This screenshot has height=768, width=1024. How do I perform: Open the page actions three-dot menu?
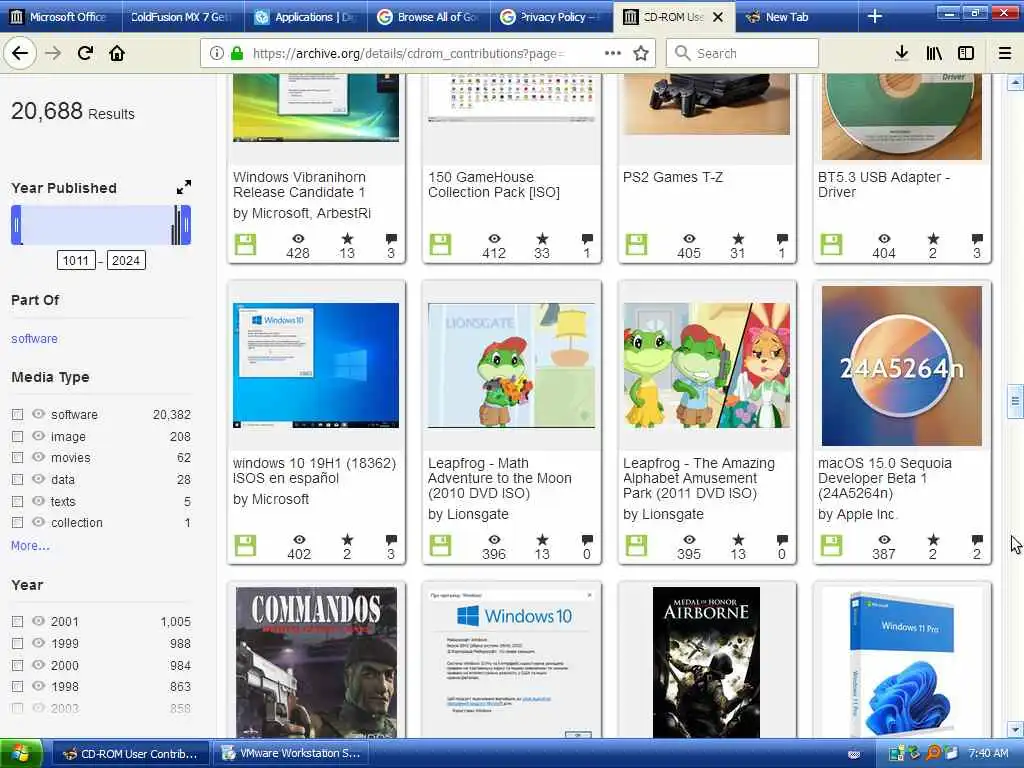tap(613, 54)
